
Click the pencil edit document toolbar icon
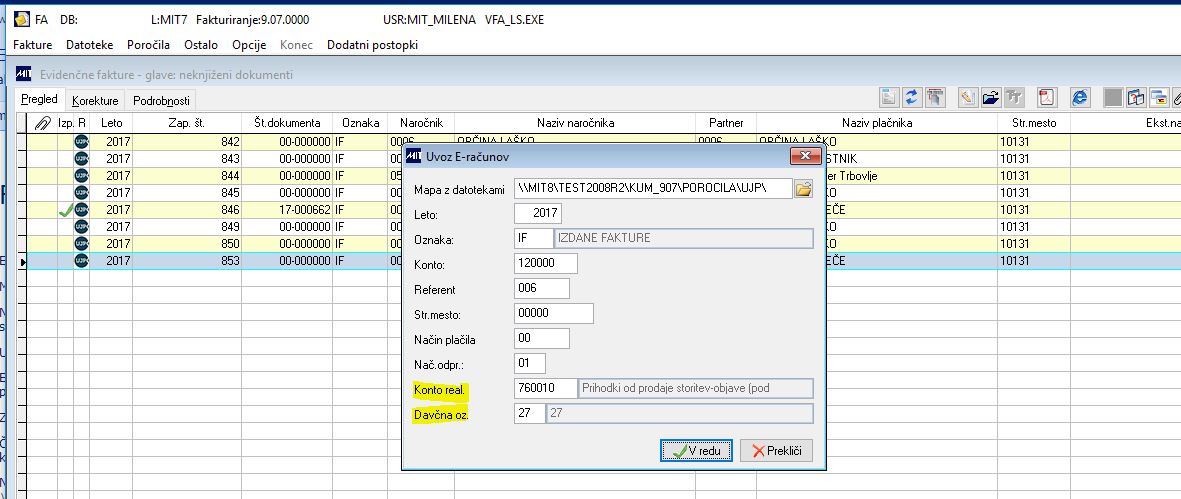968,97
